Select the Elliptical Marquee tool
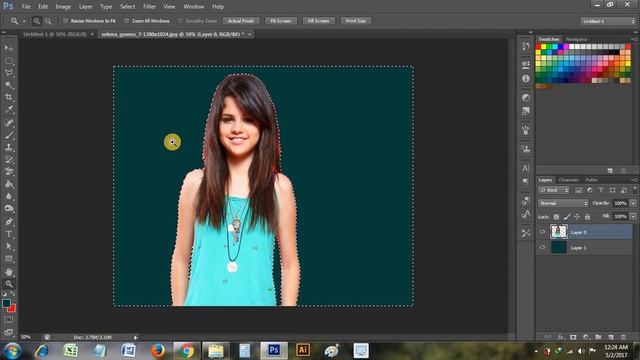Image resolution: width=640 pixels, height=360 pixels. pyautogui.click(x=9, y=61)
